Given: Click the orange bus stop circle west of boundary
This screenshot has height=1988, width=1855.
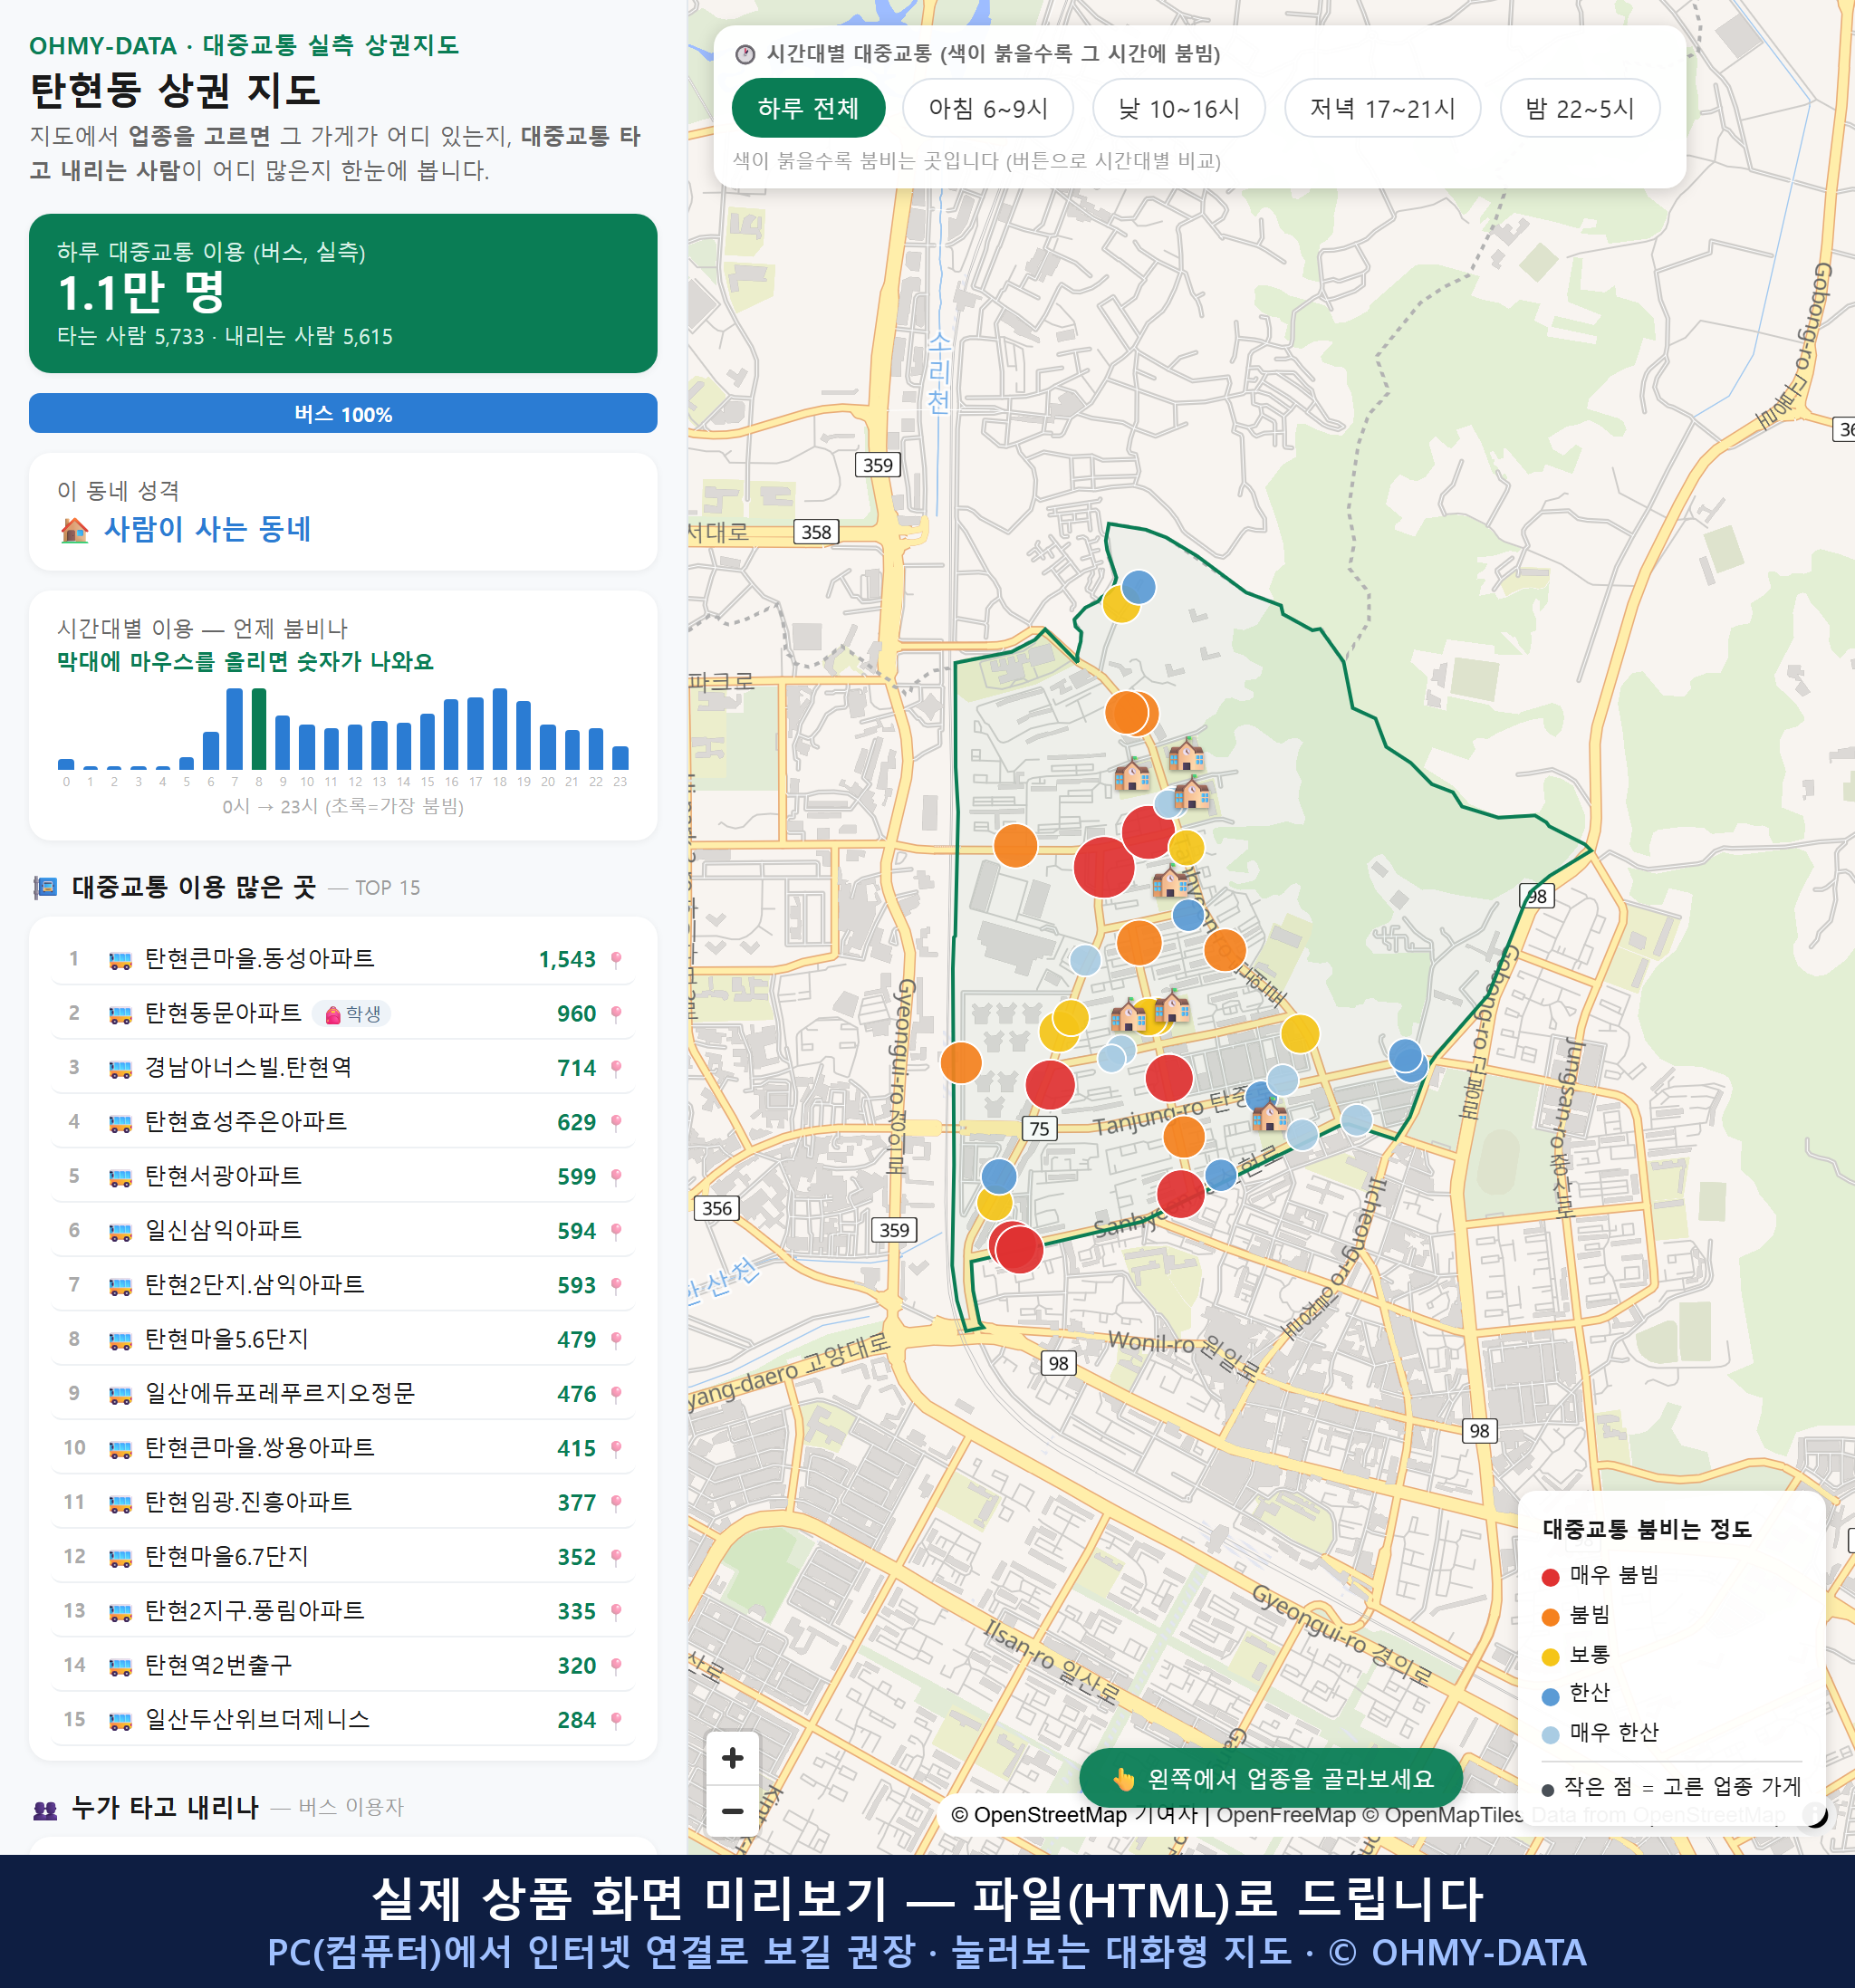Looking at the screenshot, I should 961,1062.
